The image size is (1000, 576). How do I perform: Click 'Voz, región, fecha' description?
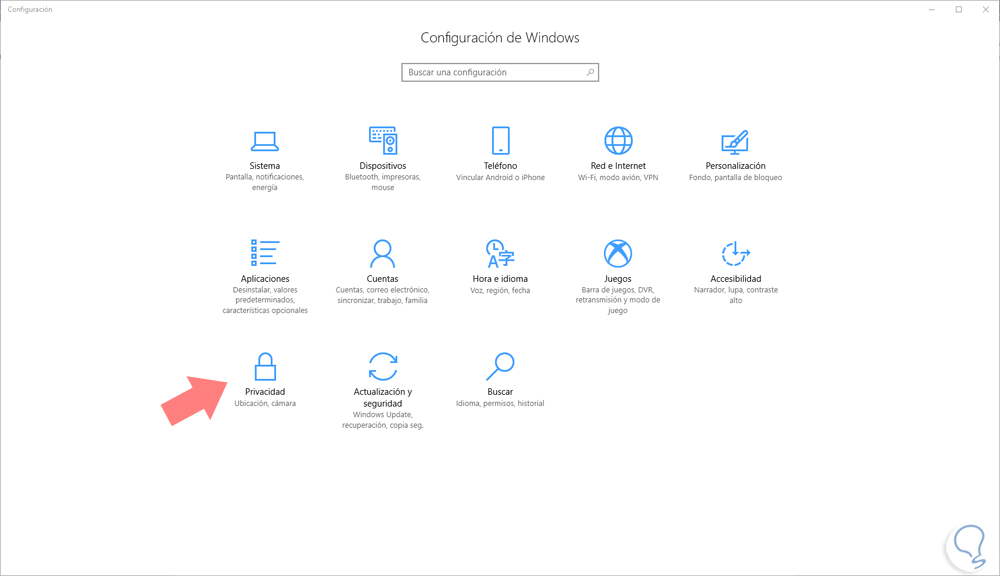pos(500,290)
